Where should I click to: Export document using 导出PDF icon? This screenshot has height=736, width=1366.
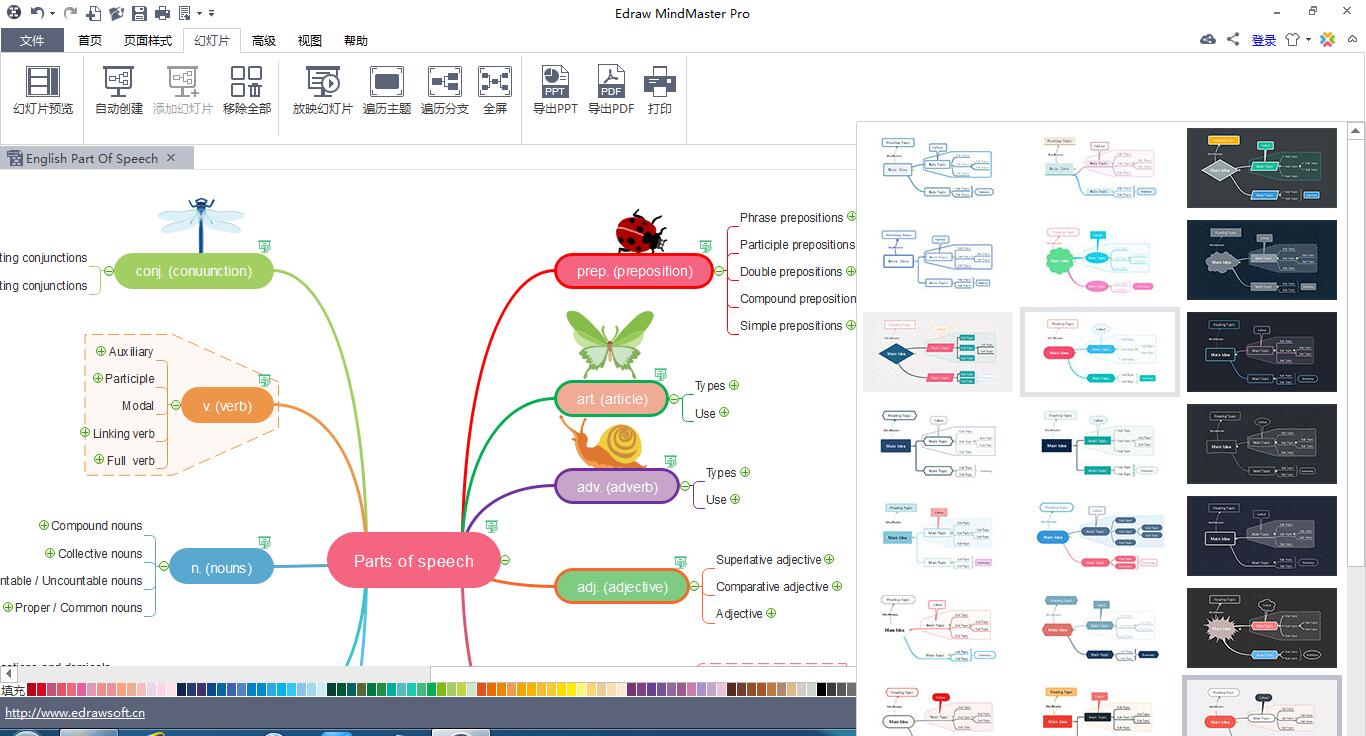point(611,91)
